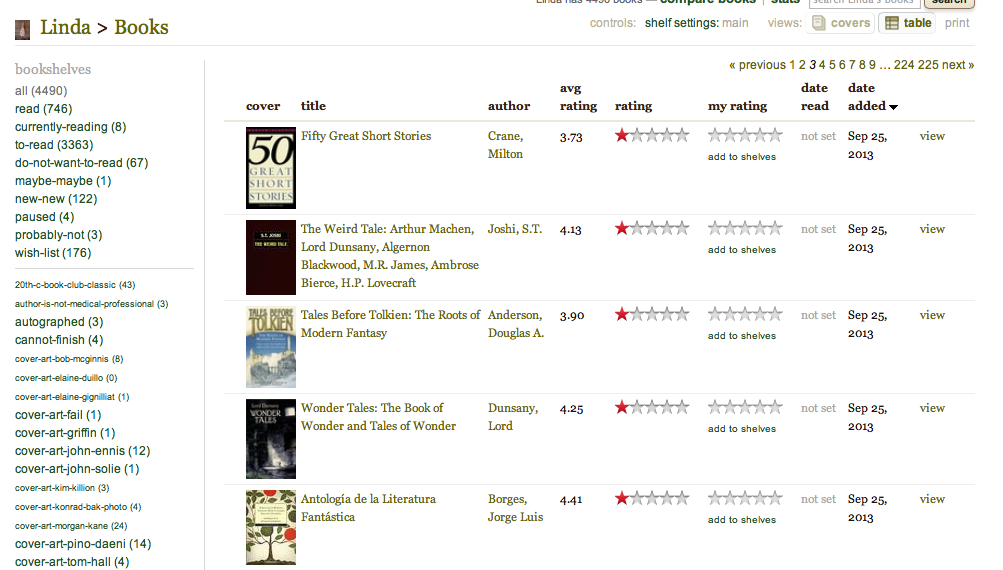The width and height of the screenshot is (1003, 570).
Task: Open Wonder Tales cover thumbnail
Action: pyautogui.click(x=271, y=439)
